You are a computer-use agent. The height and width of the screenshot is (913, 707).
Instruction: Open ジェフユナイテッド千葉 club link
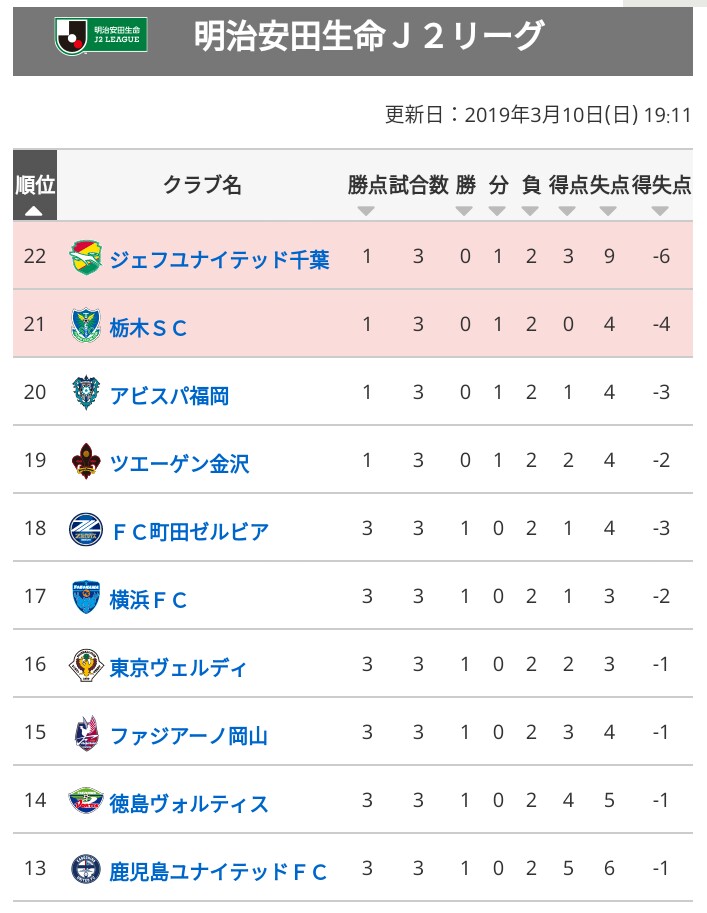click(219, 259)
